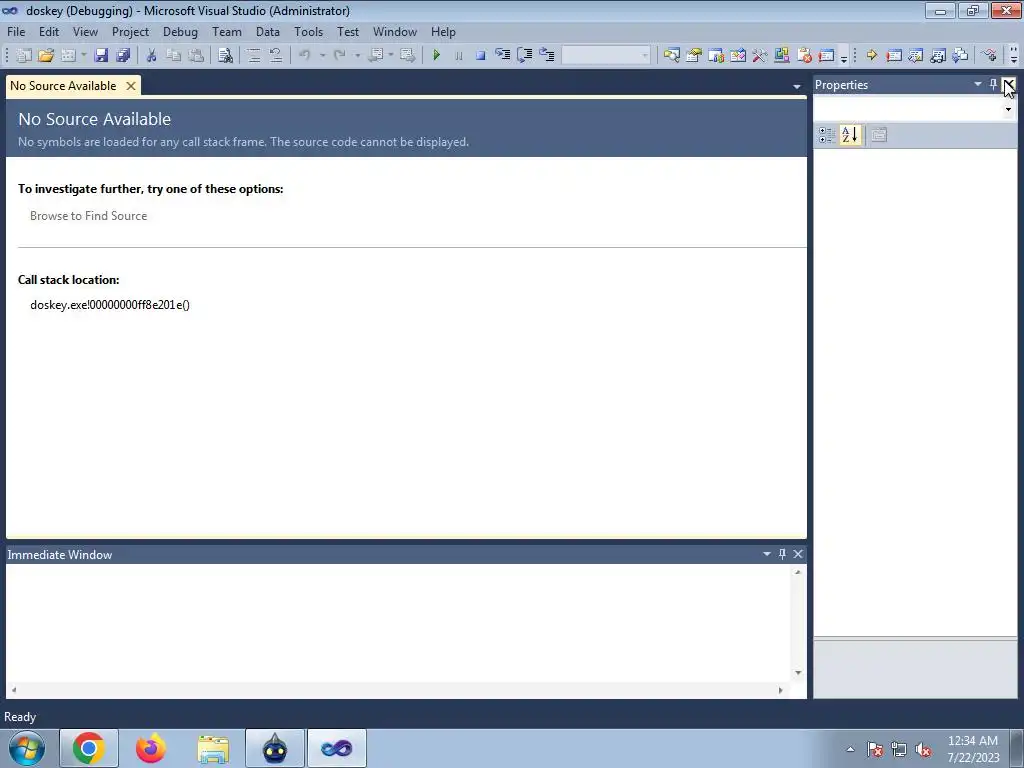The height and width of the screenshot is (768, 1024).
Task: Click the Save All icon
Action: point(123,56)
